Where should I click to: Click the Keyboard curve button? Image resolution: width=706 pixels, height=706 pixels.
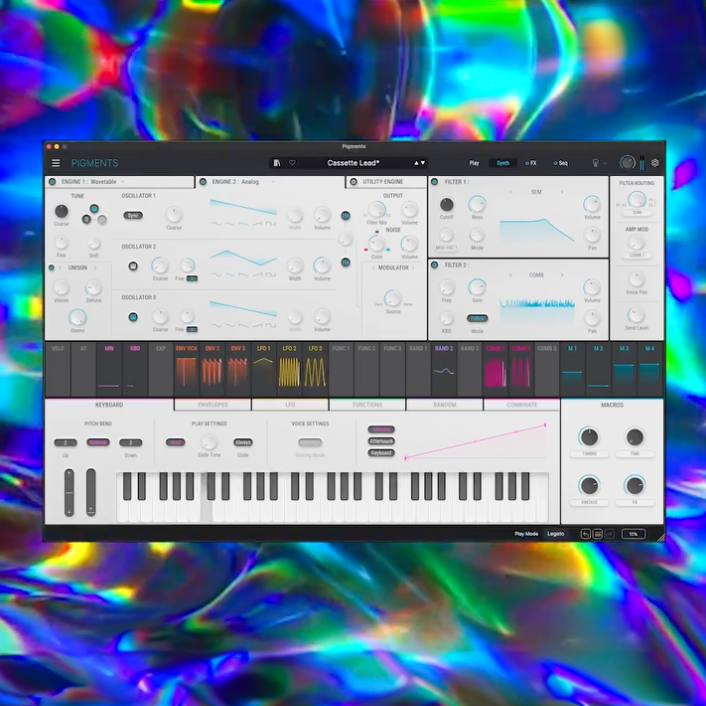381,453
